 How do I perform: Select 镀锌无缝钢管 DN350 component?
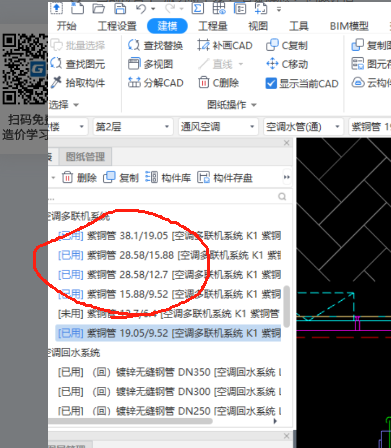pyautogui.click(x=169, y=372)
